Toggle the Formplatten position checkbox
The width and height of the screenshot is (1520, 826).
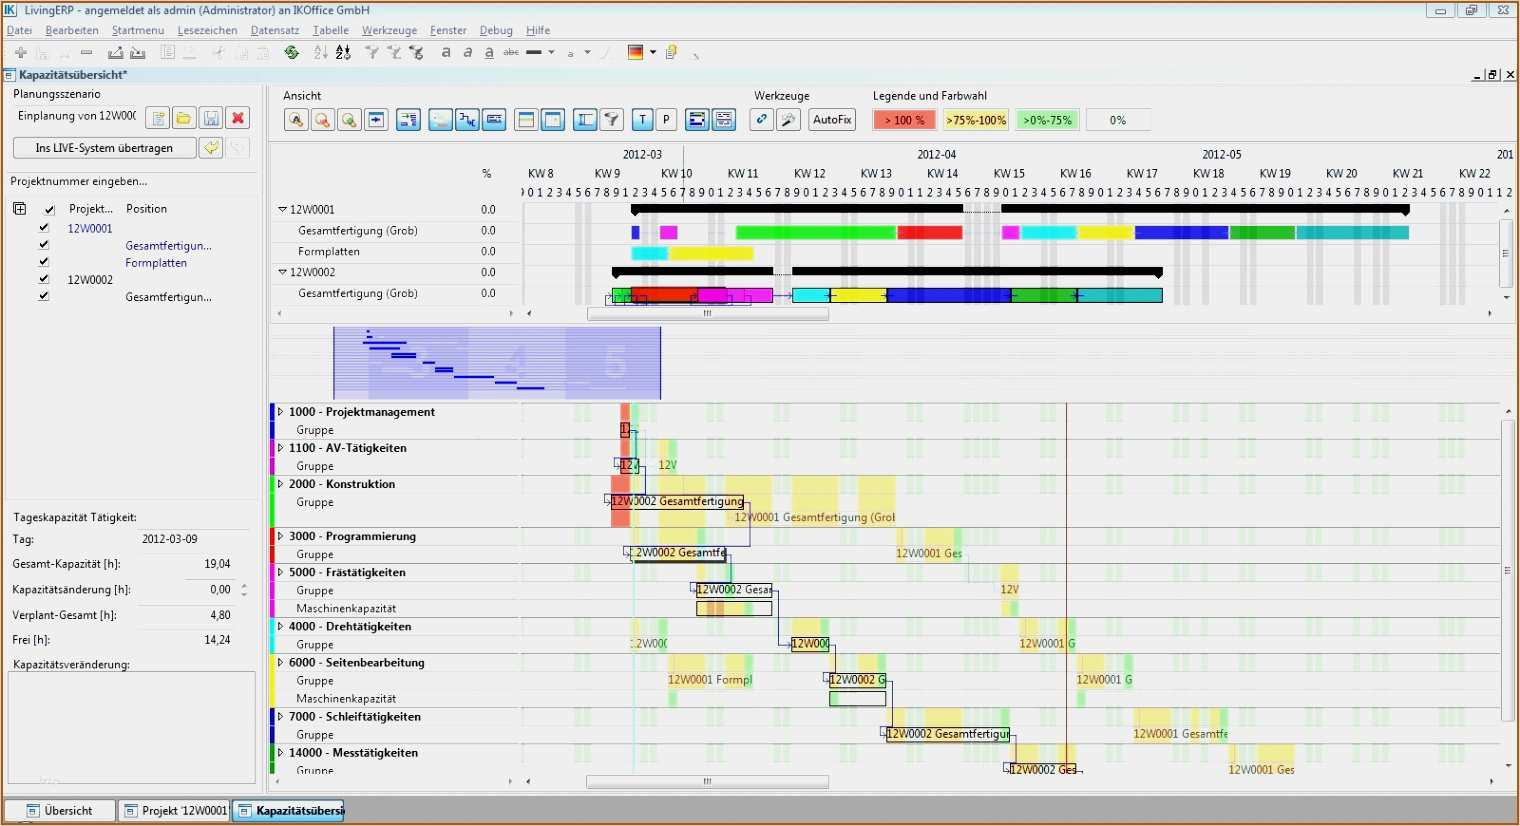[x=43, y=261]
